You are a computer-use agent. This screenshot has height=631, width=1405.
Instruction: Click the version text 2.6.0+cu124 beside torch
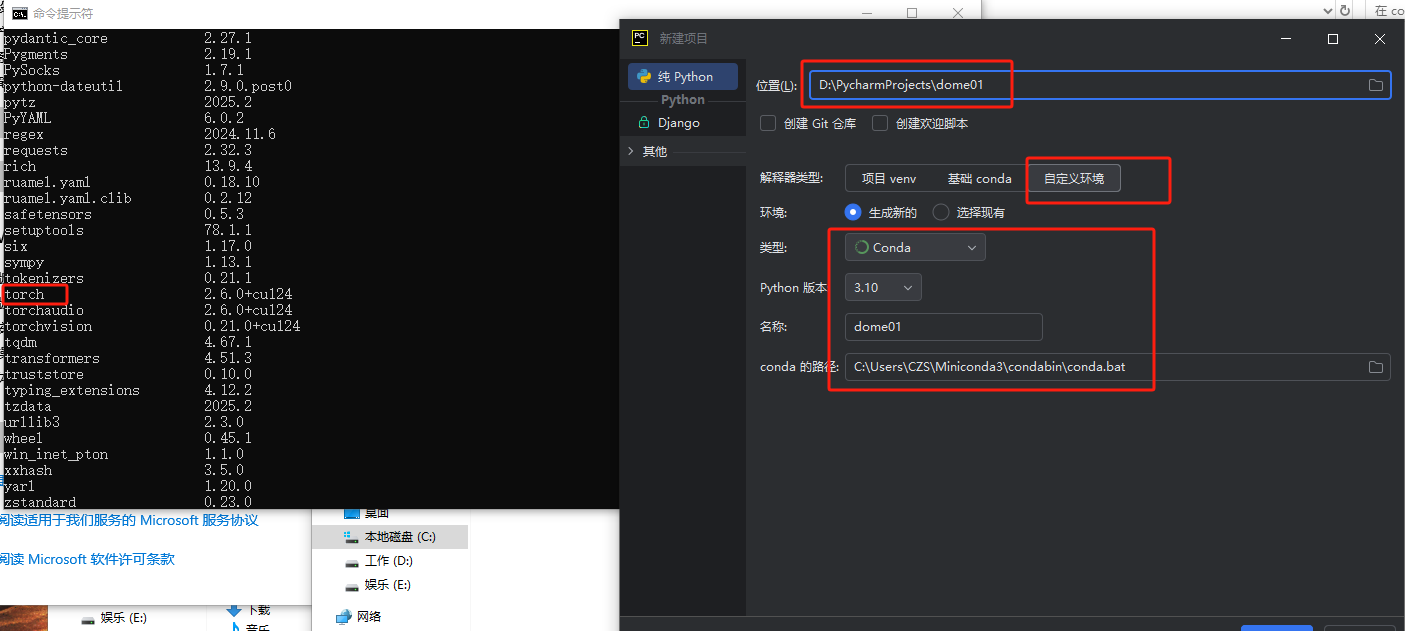[x=248, y=295]
